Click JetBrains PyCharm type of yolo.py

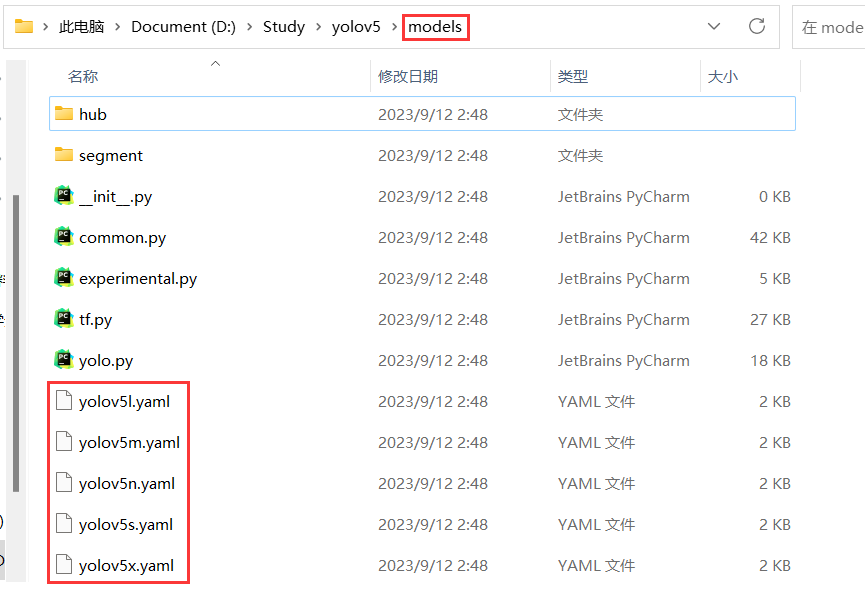pos(623,361)
